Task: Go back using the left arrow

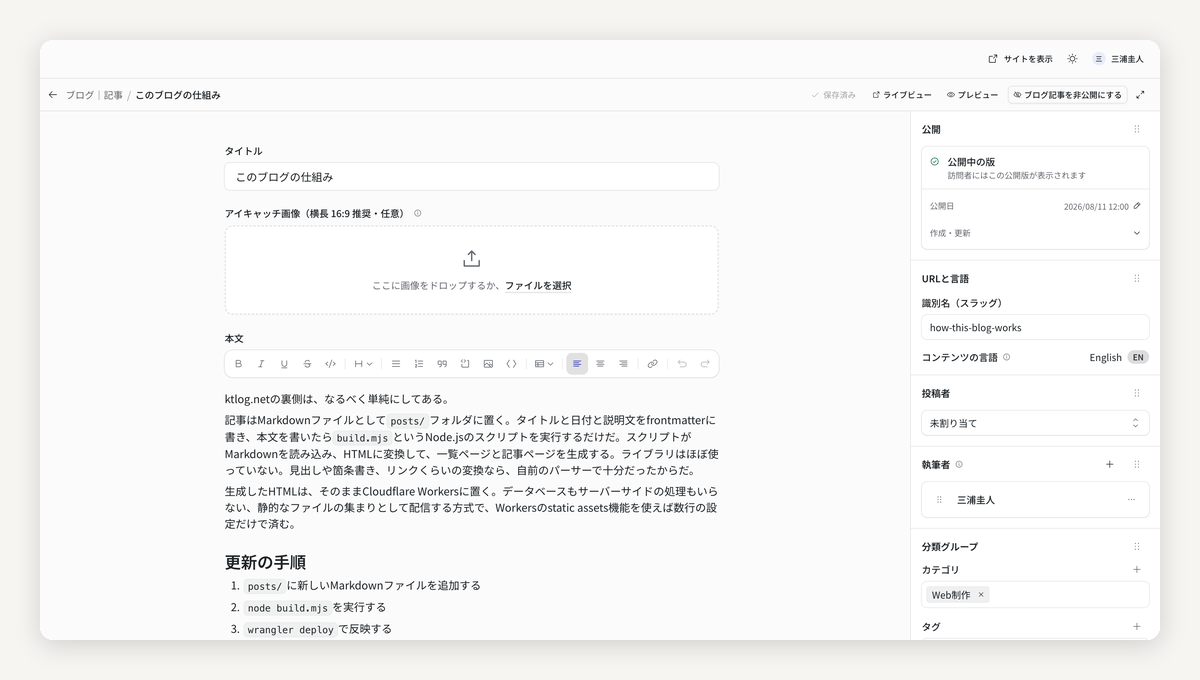Action: (x=53, y=95)
